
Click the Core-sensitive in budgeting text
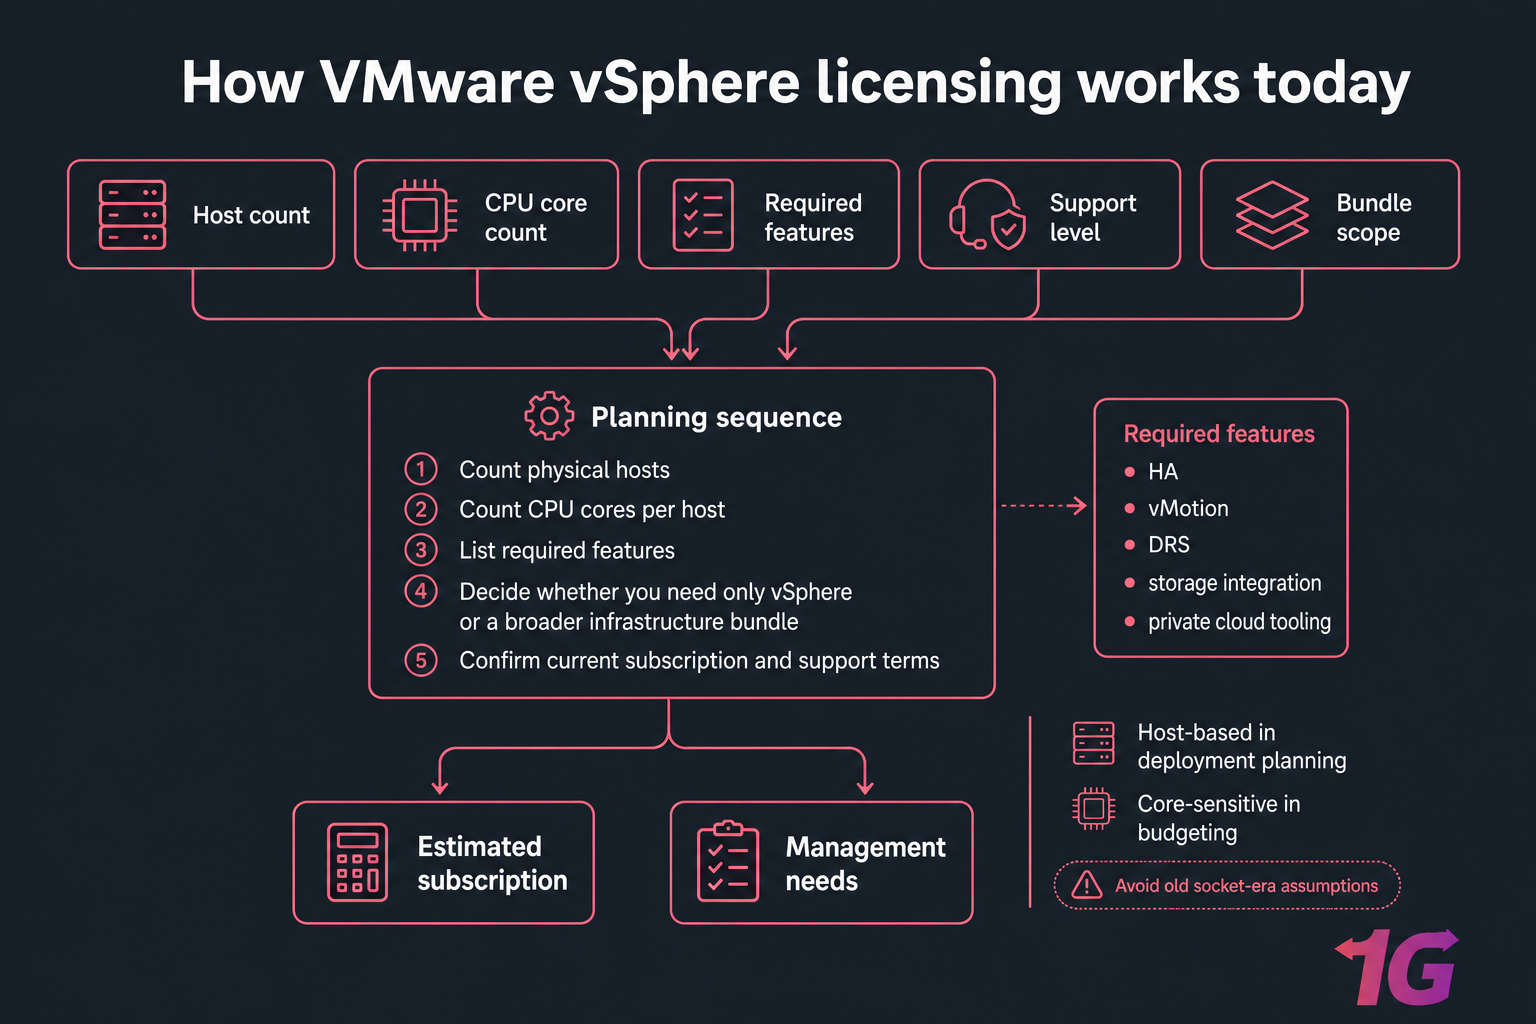(x=1219, y=818)
